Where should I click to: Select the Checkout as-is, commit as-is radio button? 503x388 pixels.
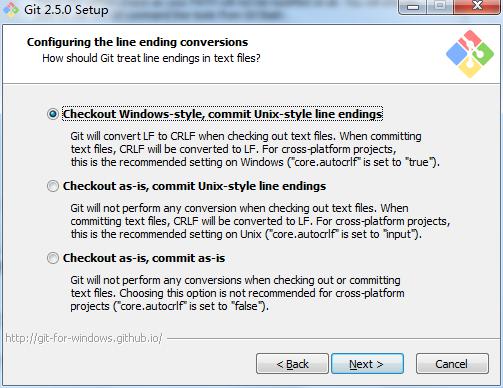tap(53, 258)
